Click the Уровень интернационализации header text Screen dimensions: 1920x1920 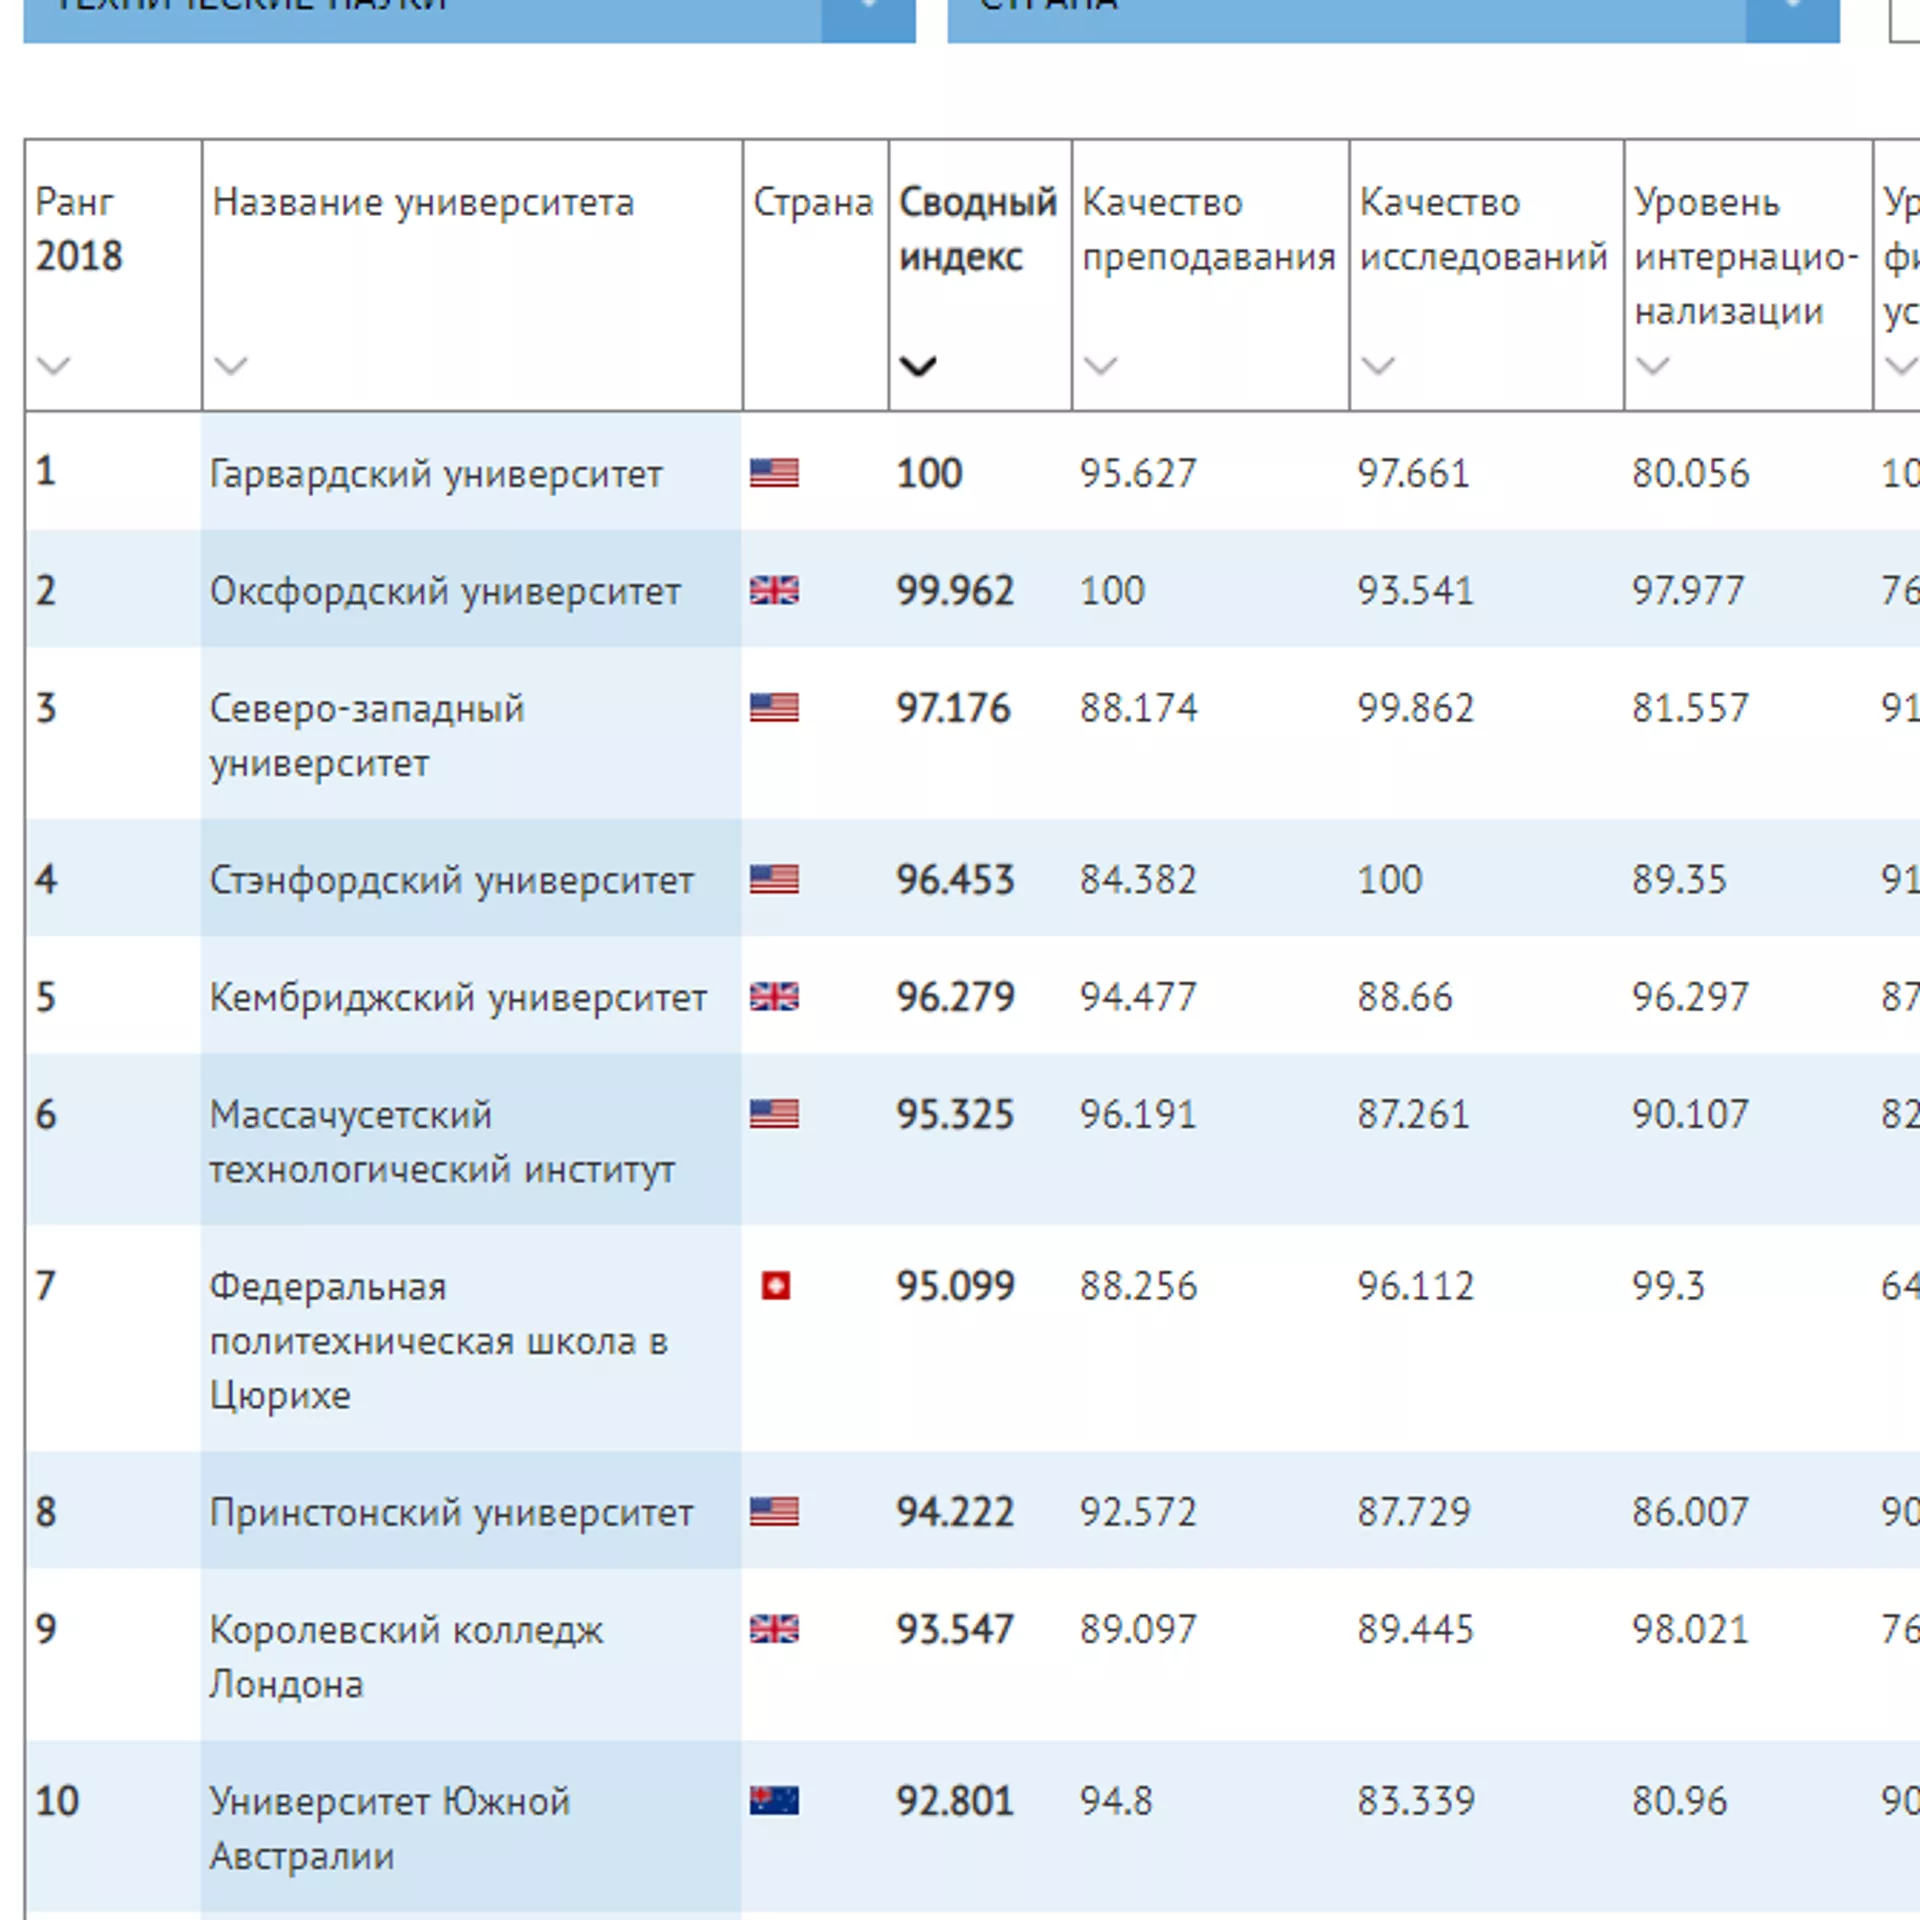click(1746, 256)
